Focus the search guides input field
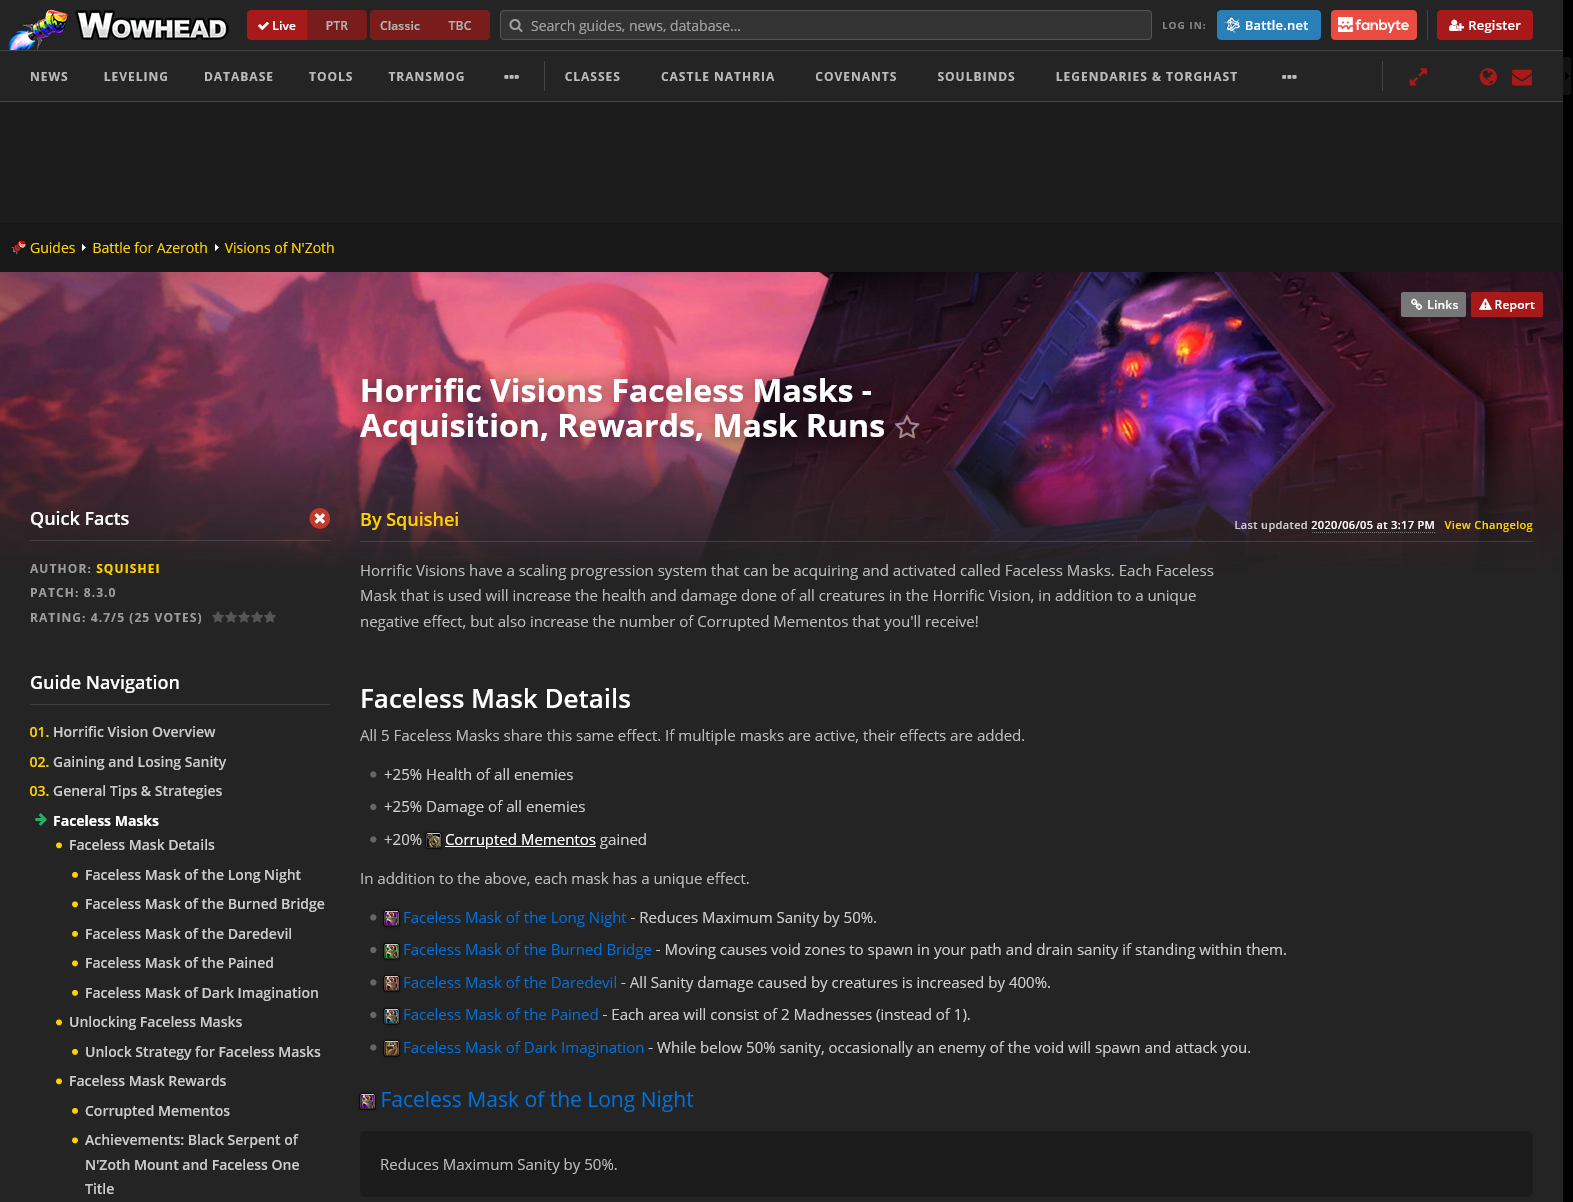This screenshot has height=1202, width=1573. pos(825,26)
